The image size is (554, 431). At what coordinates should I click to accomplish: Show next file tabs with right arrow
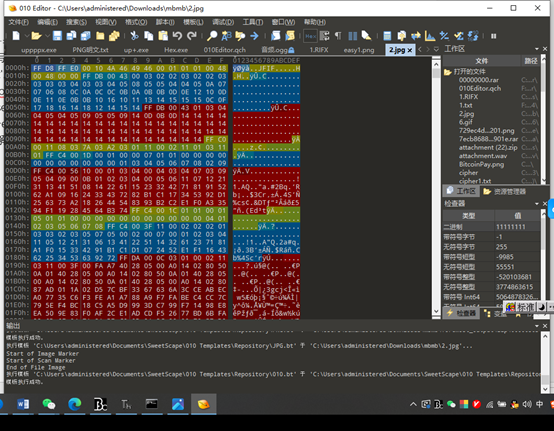(428, 49)
